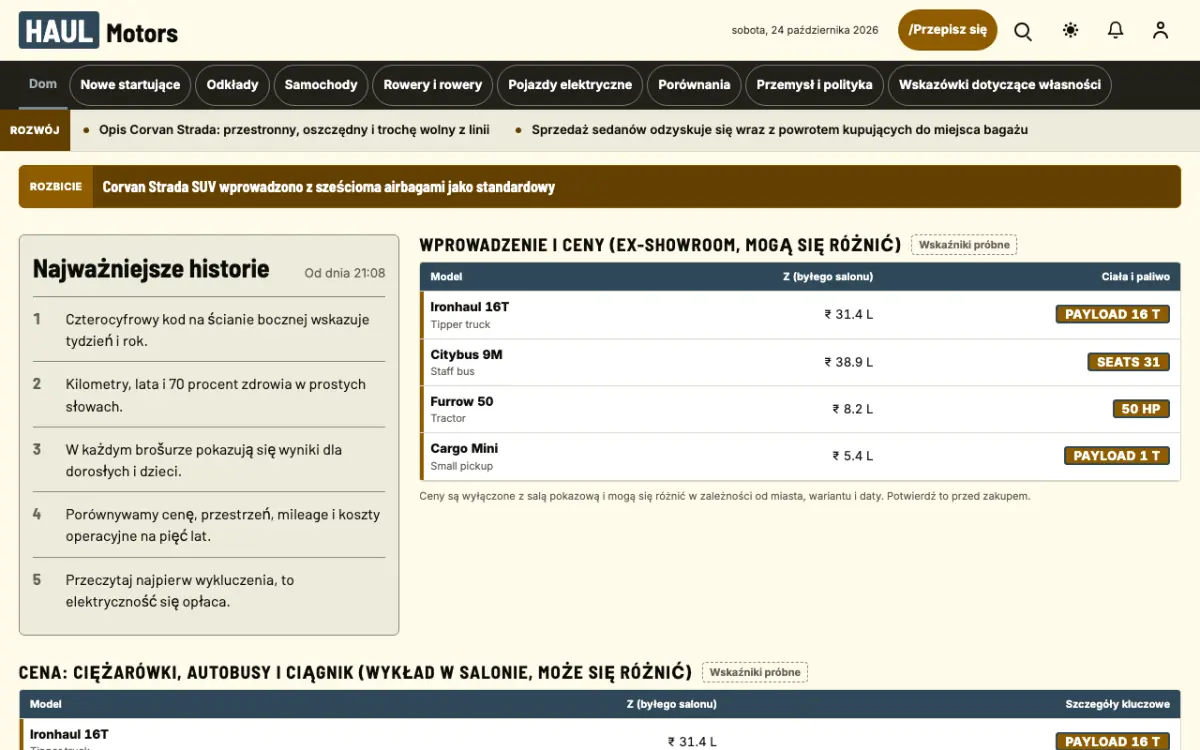
Task: Open the user account icon
Action: point(1160,30)
